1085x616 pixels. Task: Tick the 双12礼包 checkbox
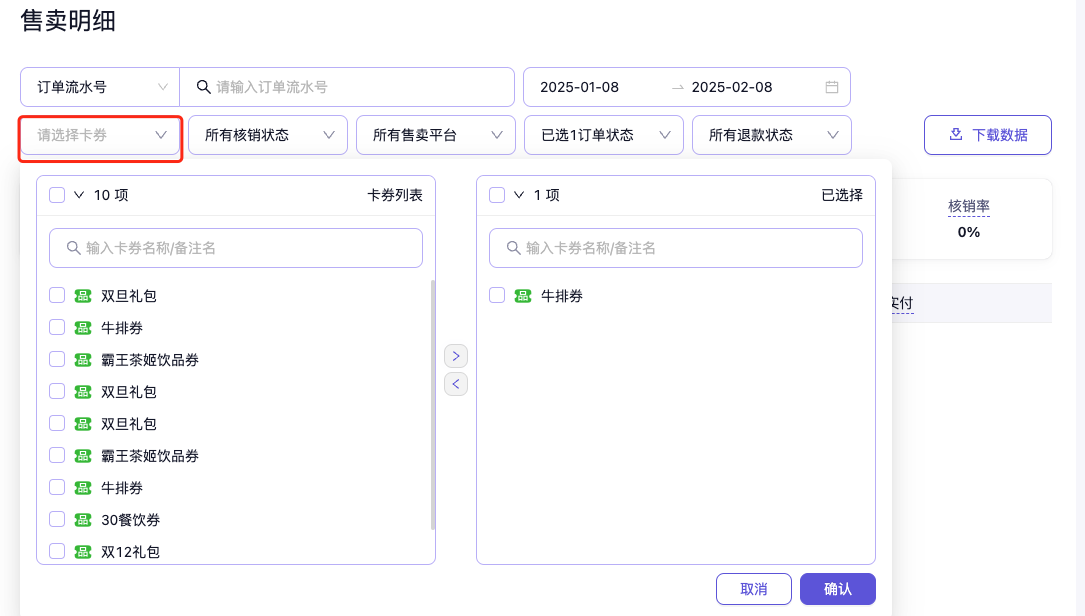(x=57, y=551)
